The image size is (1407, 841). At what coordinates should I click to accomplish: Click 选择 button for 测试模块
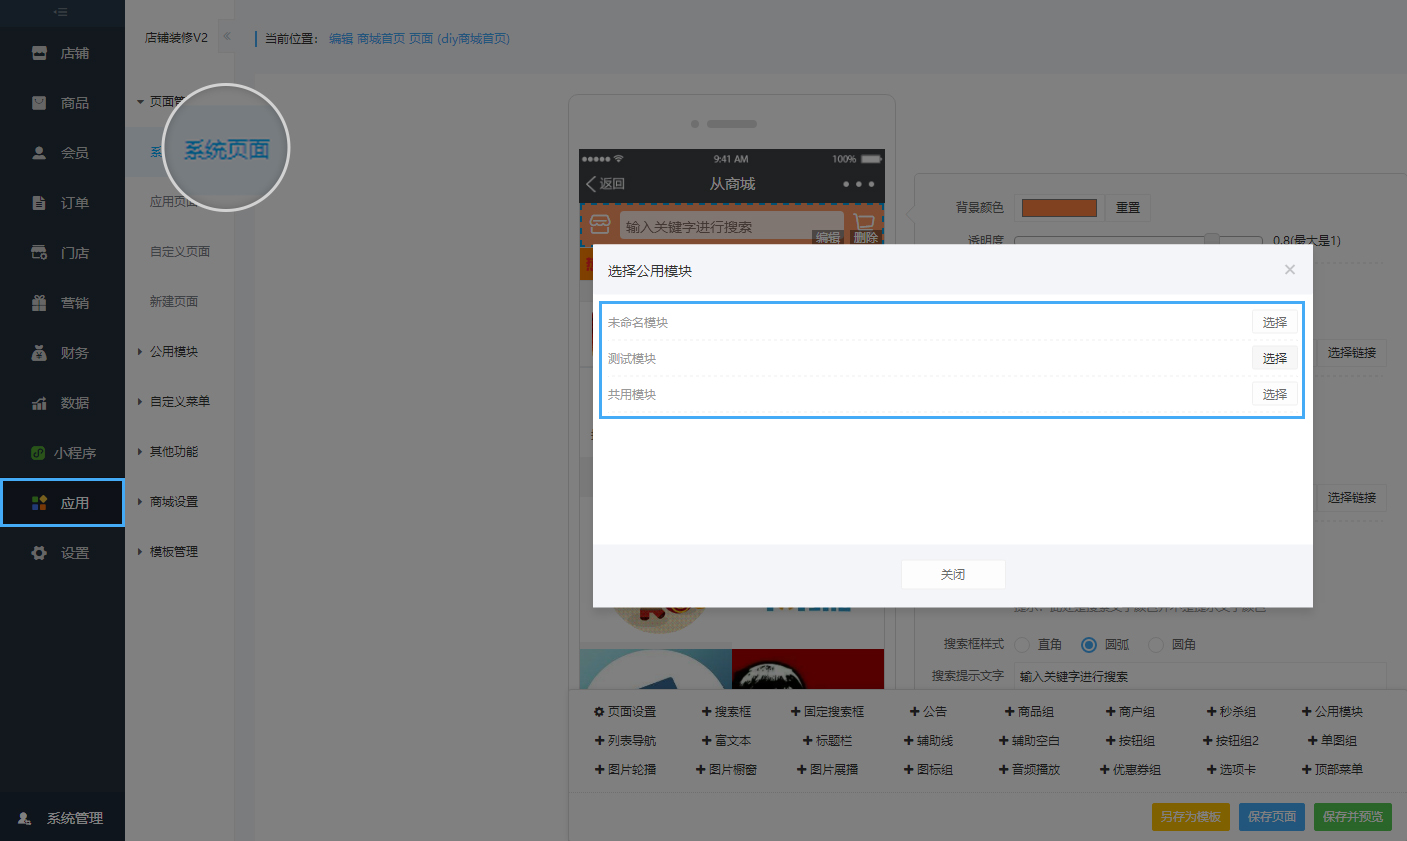point(1274,358)
